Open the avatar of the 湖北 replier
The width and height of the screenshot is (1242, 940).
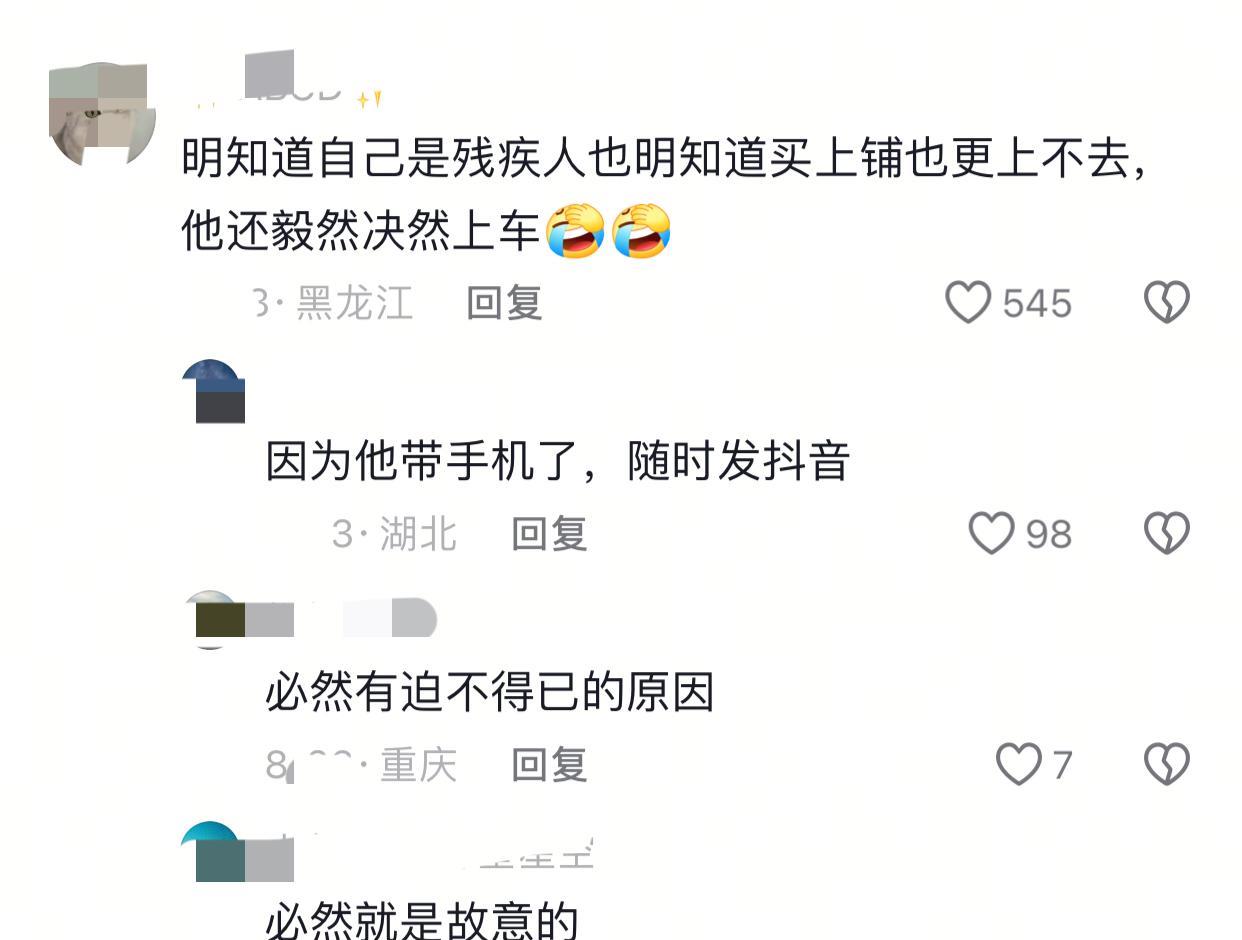point(213,391)
